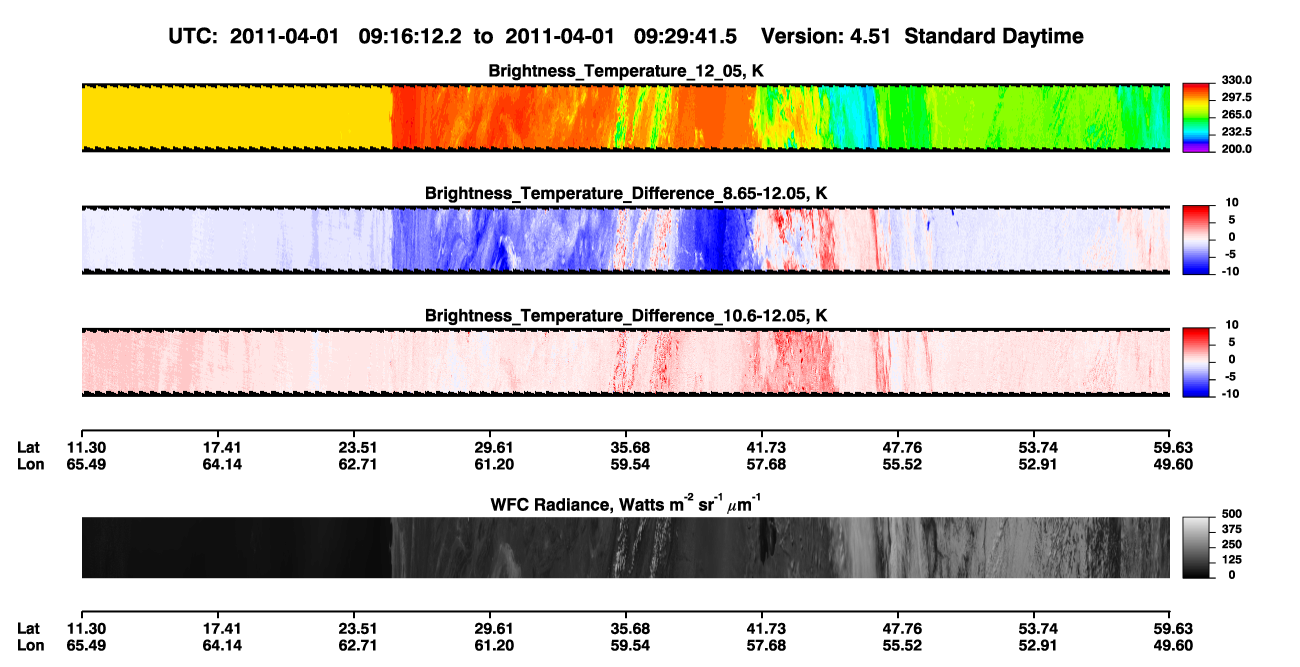Click latitude '41.73' under the 10.6-12.05 strip
Viewport: 1300px width, 667px height.
(x=764, y=448)
